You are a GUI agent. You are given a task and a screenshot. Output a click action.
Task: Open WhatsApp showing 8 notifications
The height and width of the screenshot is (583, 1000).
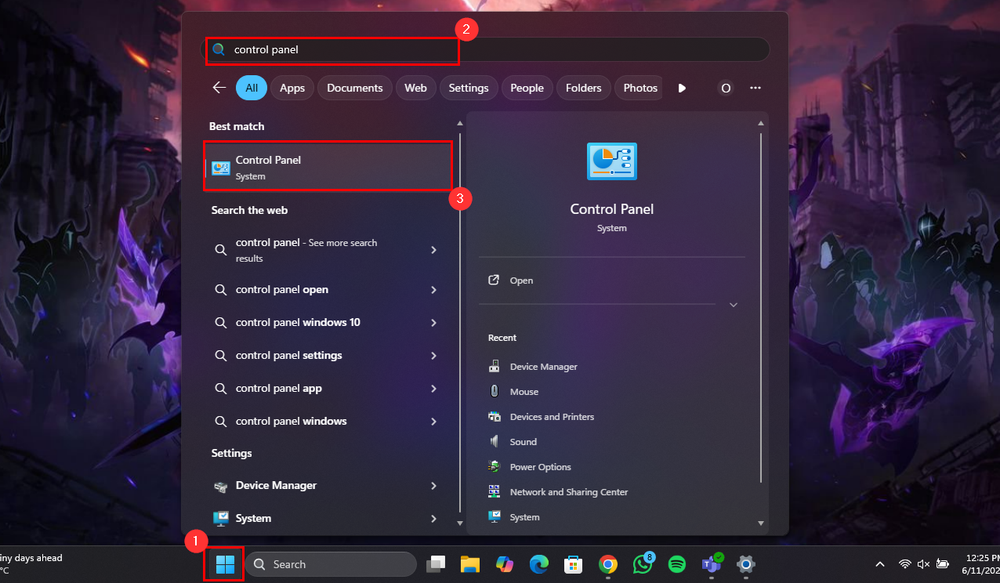643,564
